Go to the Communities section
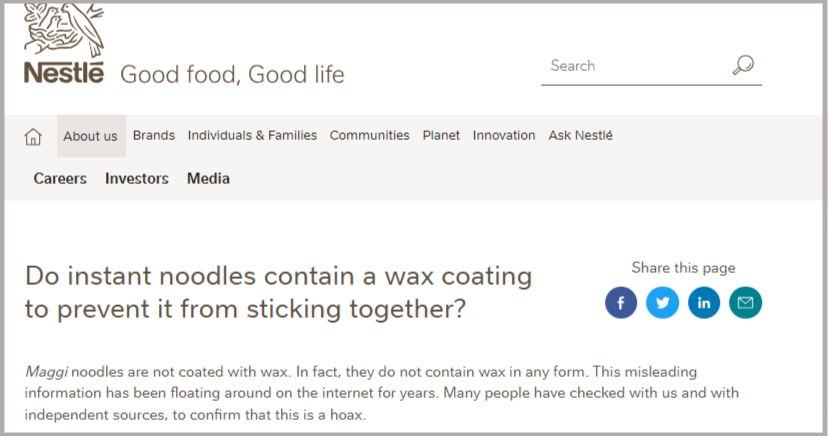 [x=370, y=135]
